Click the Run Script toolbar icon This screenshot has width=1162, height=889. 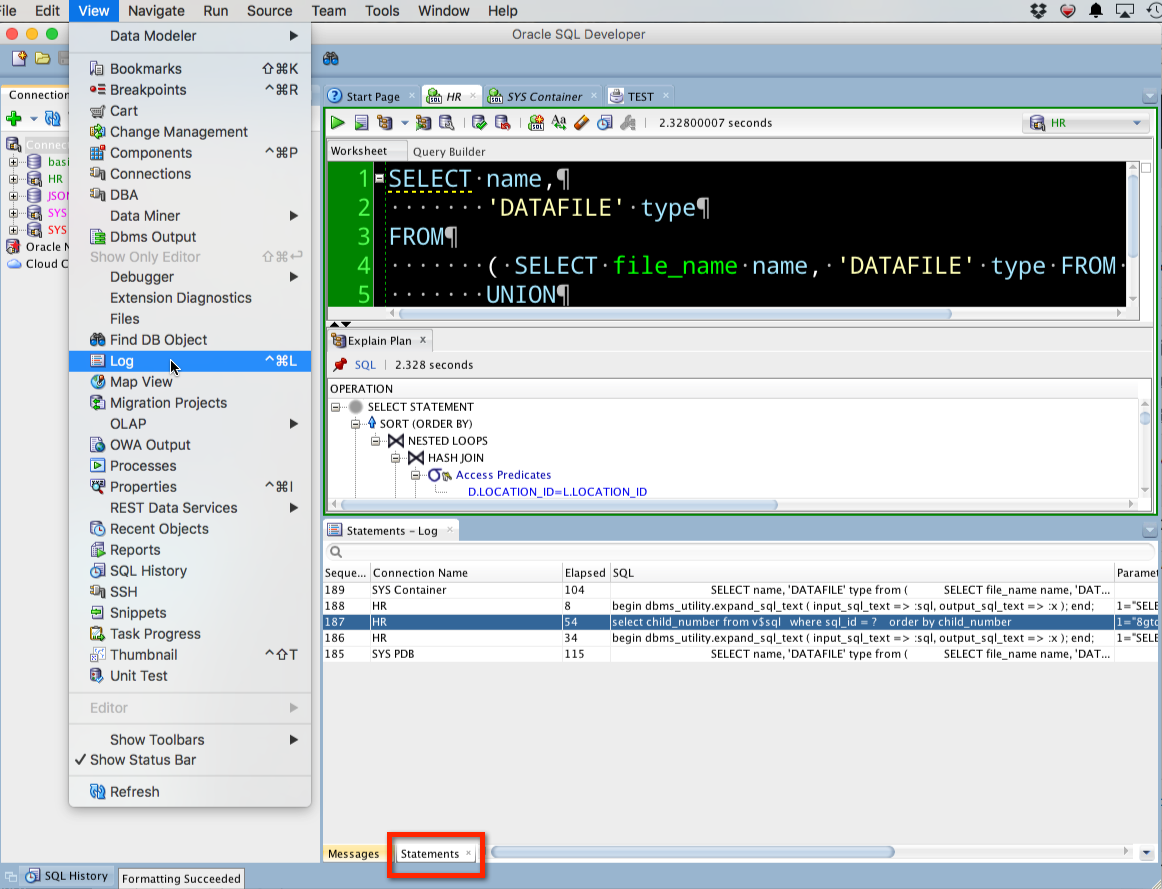(362, 121)
